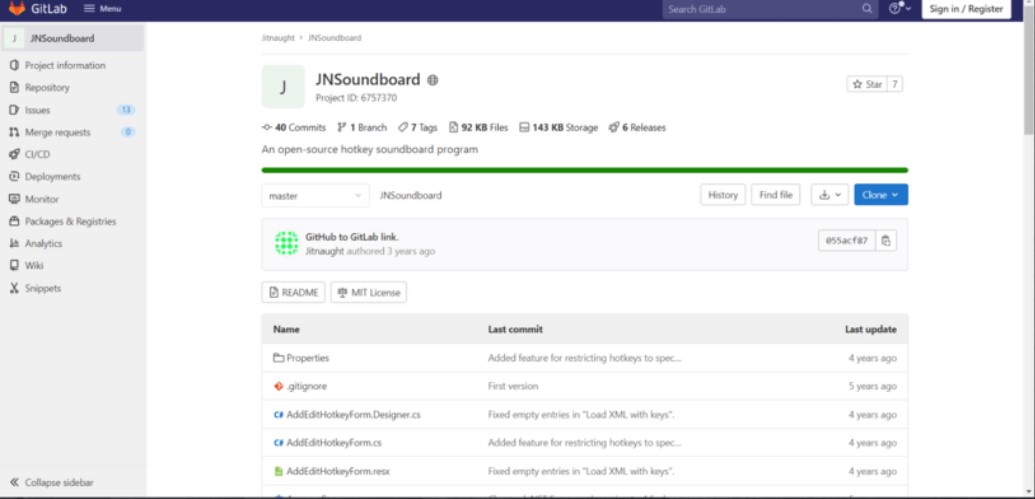Image resolution: width=1035 pixels, height=499 pixels.
Task: Open JNSoundboard project header in sidebar
Action: [72, 38]
